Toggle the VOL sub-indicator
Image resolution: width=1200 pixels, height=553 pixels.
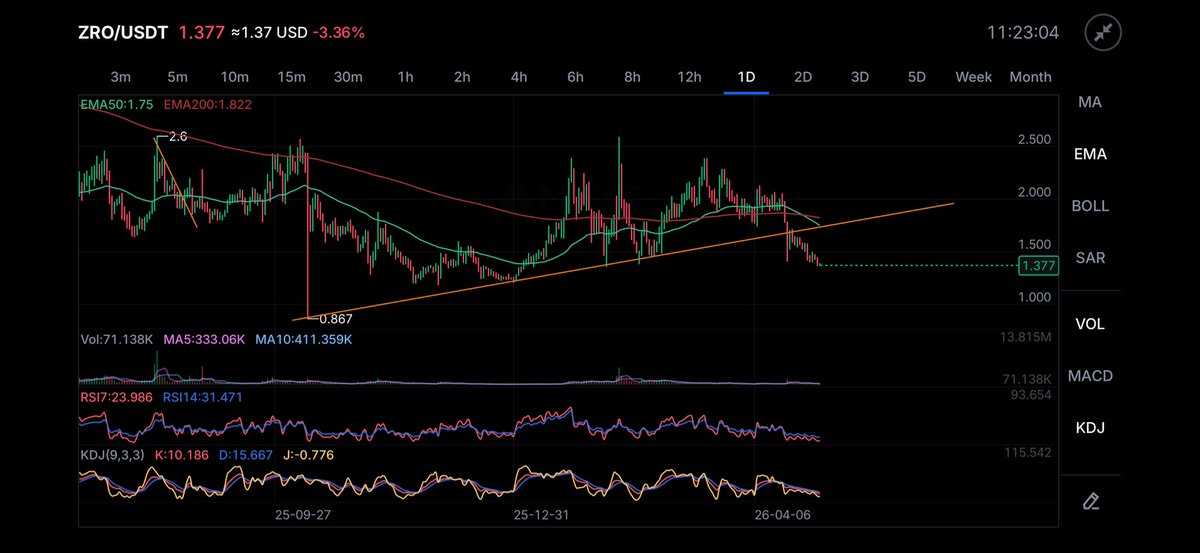pyautogui.click(x=1090, y=324)
